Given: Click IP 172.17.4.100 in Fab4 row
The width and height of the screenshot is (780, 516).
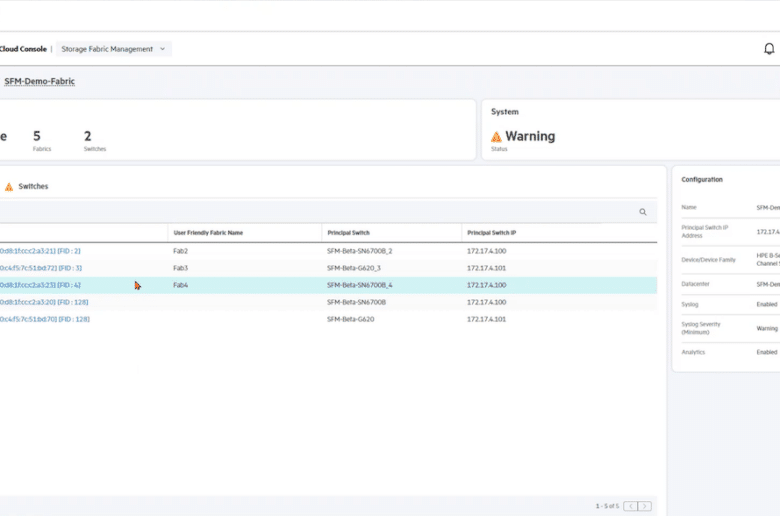Looking at the screenshot, I should pyautogui.click(x=486, y=285).
